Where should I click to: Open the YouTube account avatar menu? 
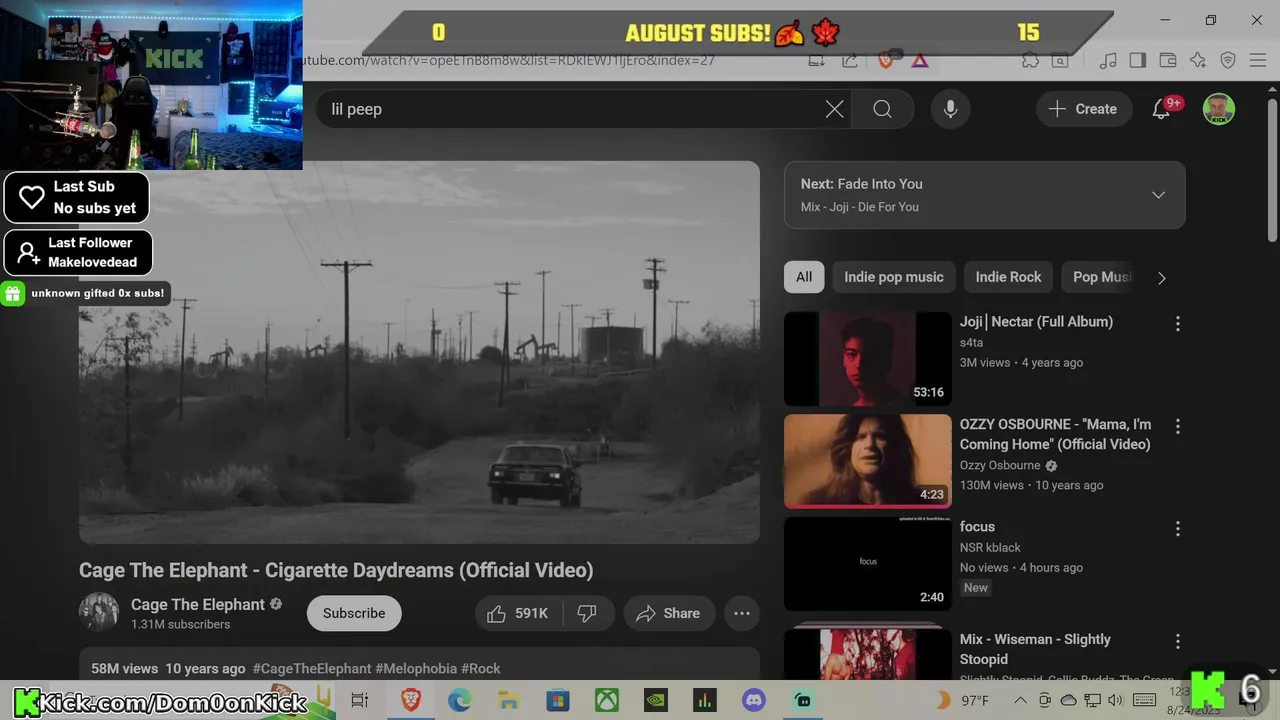coord(1218,109)
